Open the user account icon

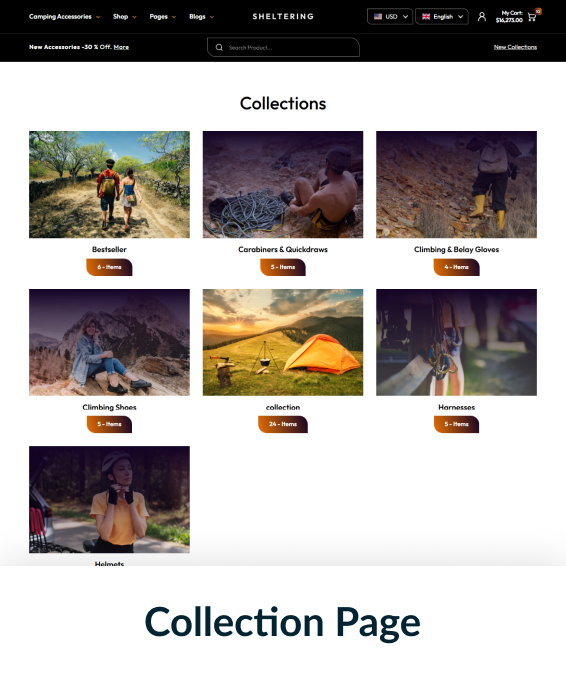482,17
